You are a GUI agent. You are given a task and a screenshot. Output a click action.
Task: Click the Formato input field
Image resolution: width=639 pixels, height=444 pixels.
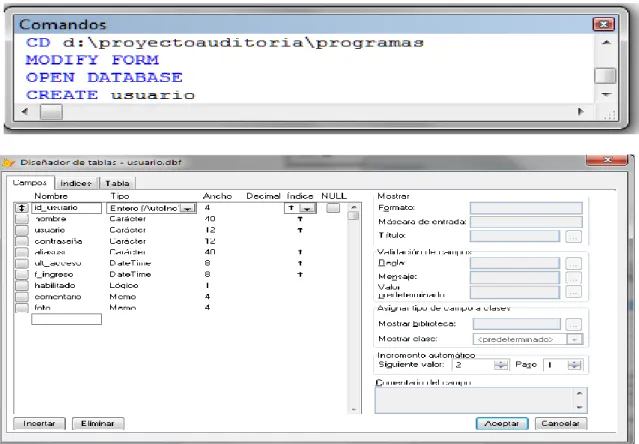click(x=526, y=208)
